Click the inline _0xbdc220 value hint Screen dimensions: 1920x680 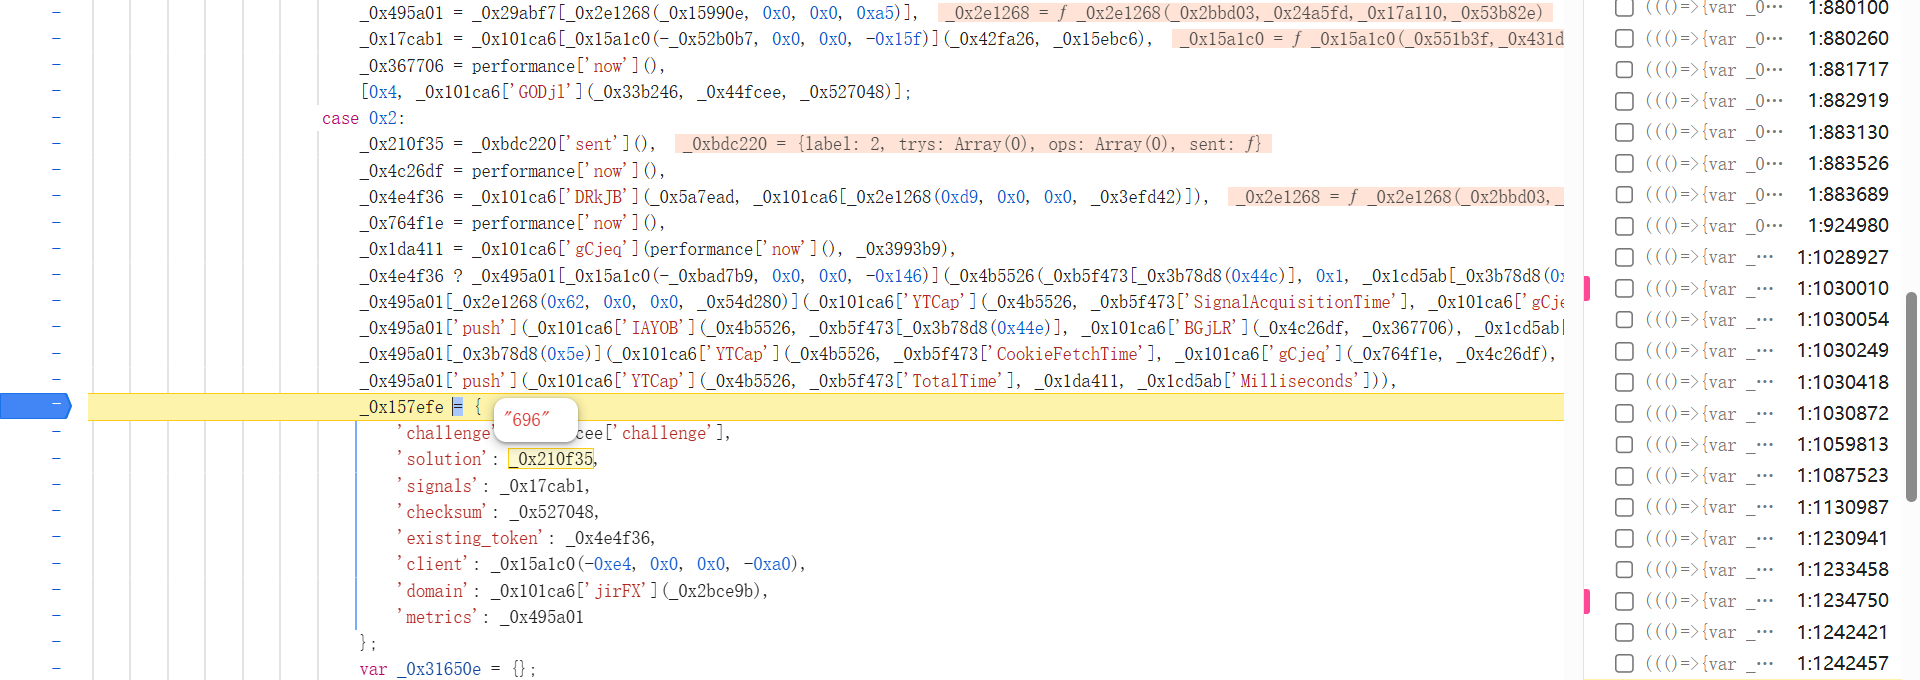click(x=972, y=144)
